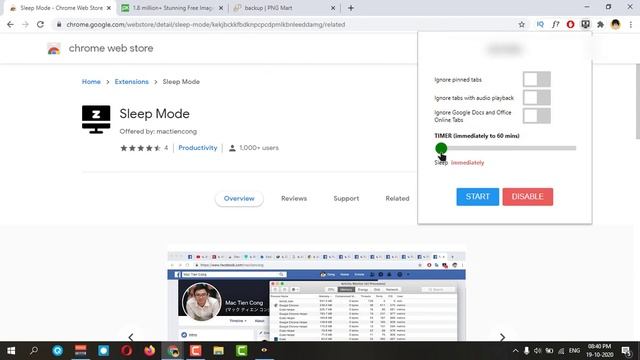Open the red Camtasia taskbar icon

coord(196,351)
